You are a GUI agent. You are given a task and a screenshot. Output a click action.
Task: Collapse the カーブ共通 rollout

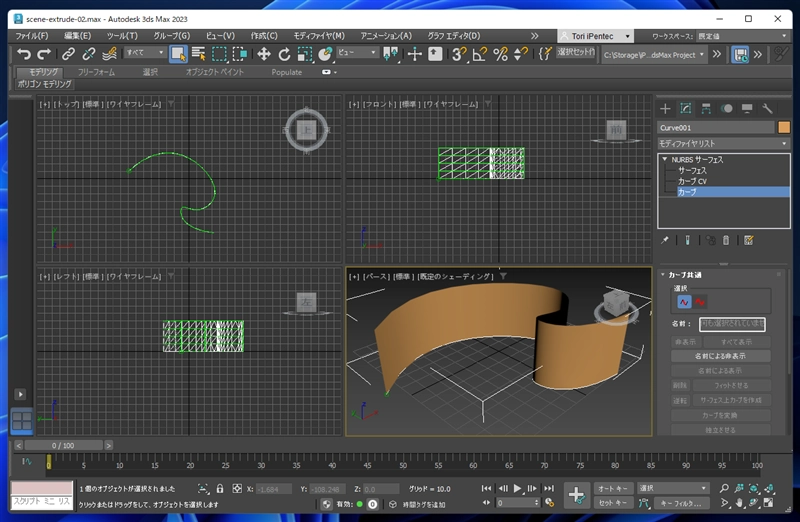tap(663, 275)
